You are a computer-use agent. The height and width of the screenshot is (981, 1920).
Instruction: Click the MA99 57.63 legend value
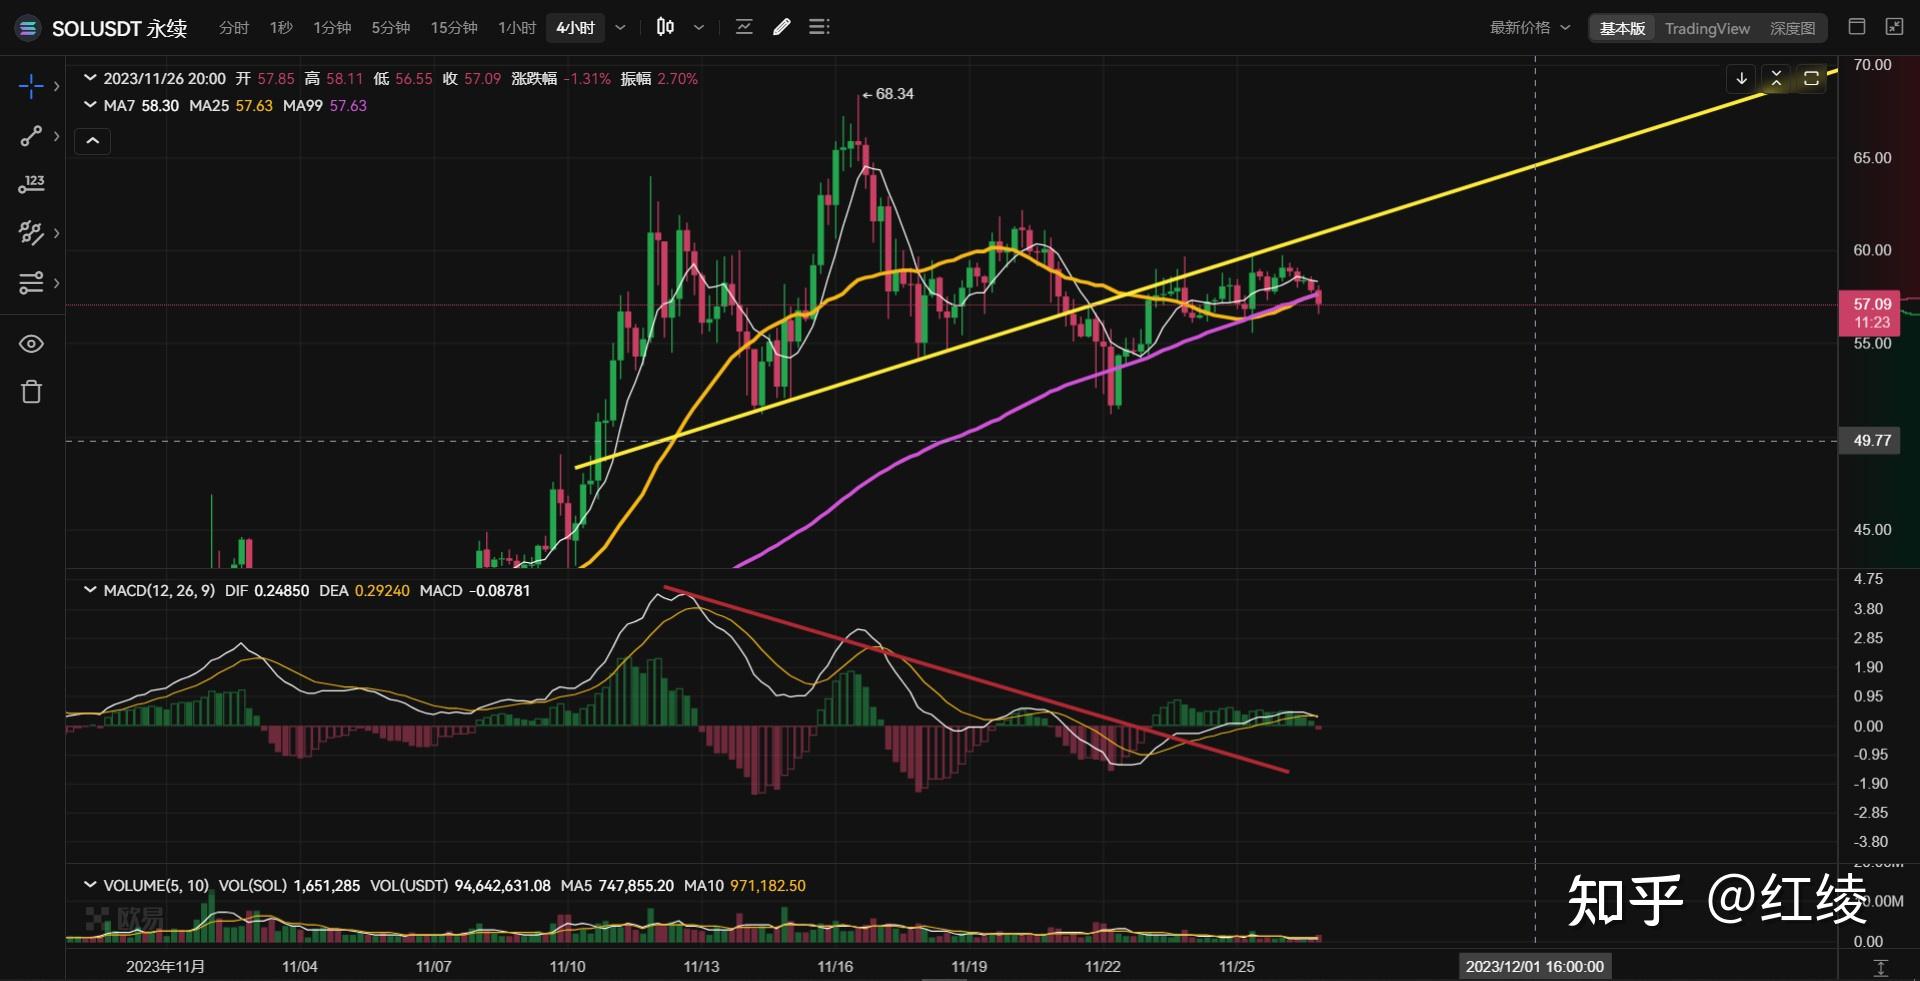click(x=325, y=105)
